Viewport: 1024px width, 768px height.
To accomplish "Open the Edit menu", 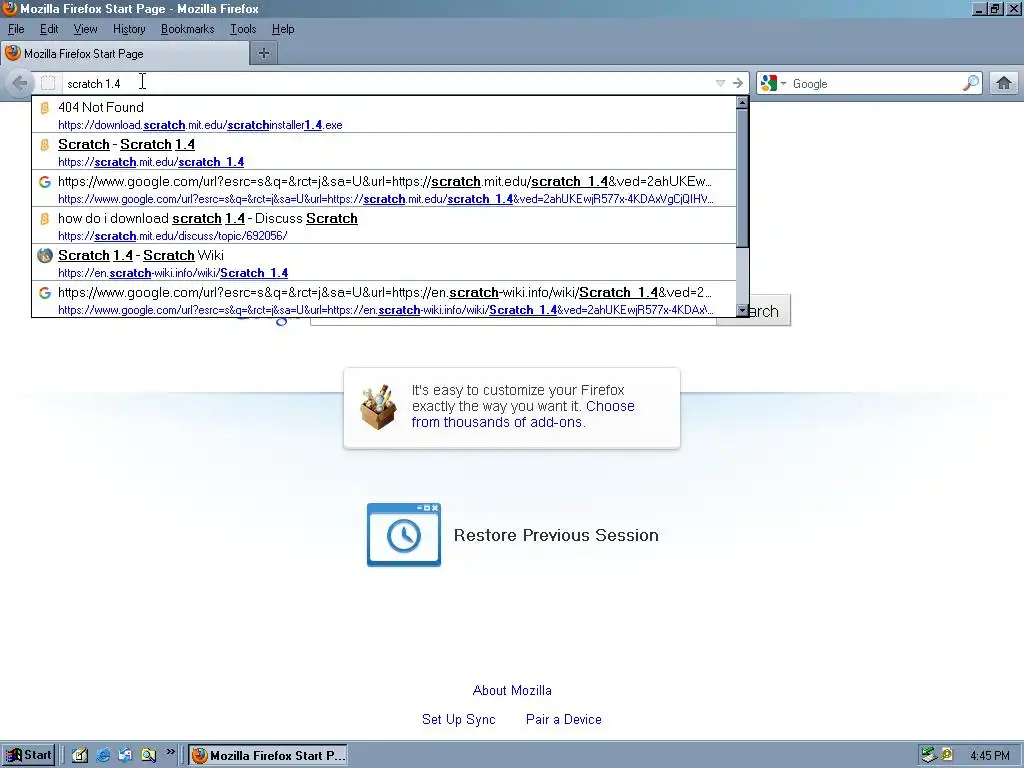I will pyautogui.click(x=49, y=29).
